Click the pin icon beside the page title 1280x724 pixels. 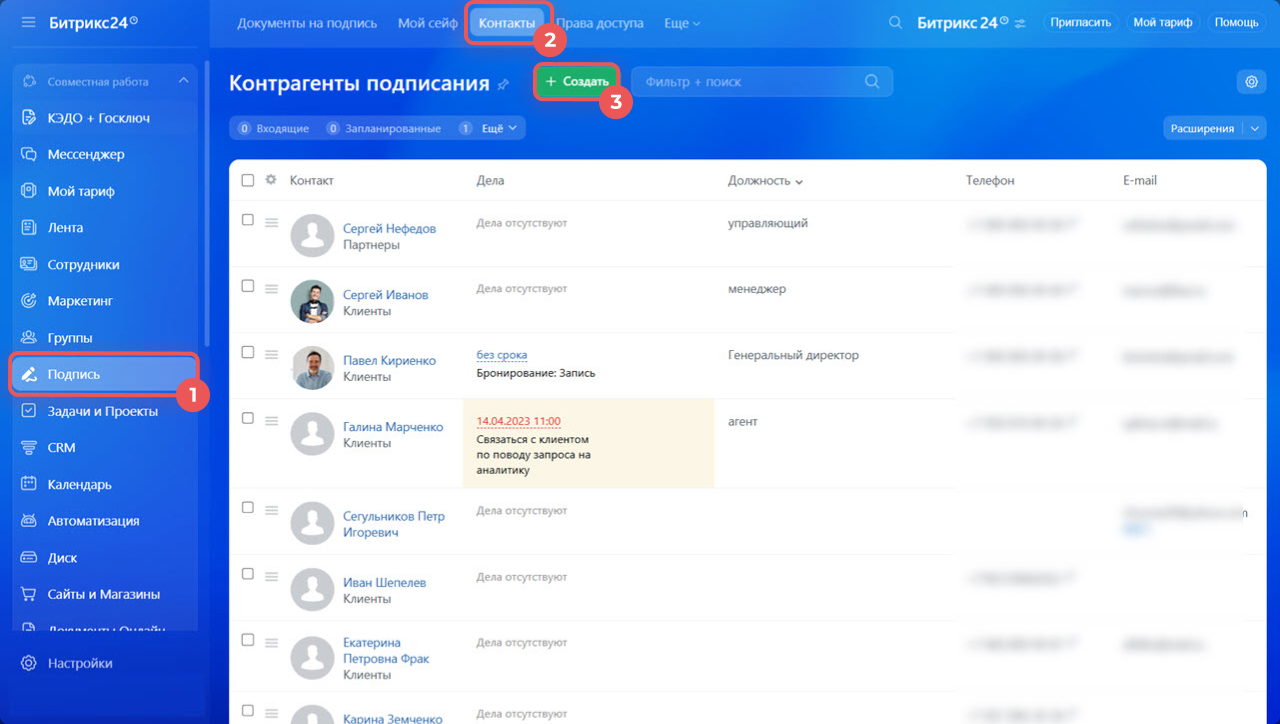503,85
